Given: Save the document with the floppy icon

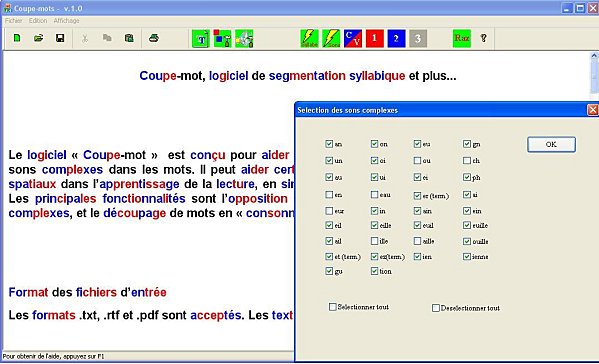Looking at the screenshot, I should 60,38.
